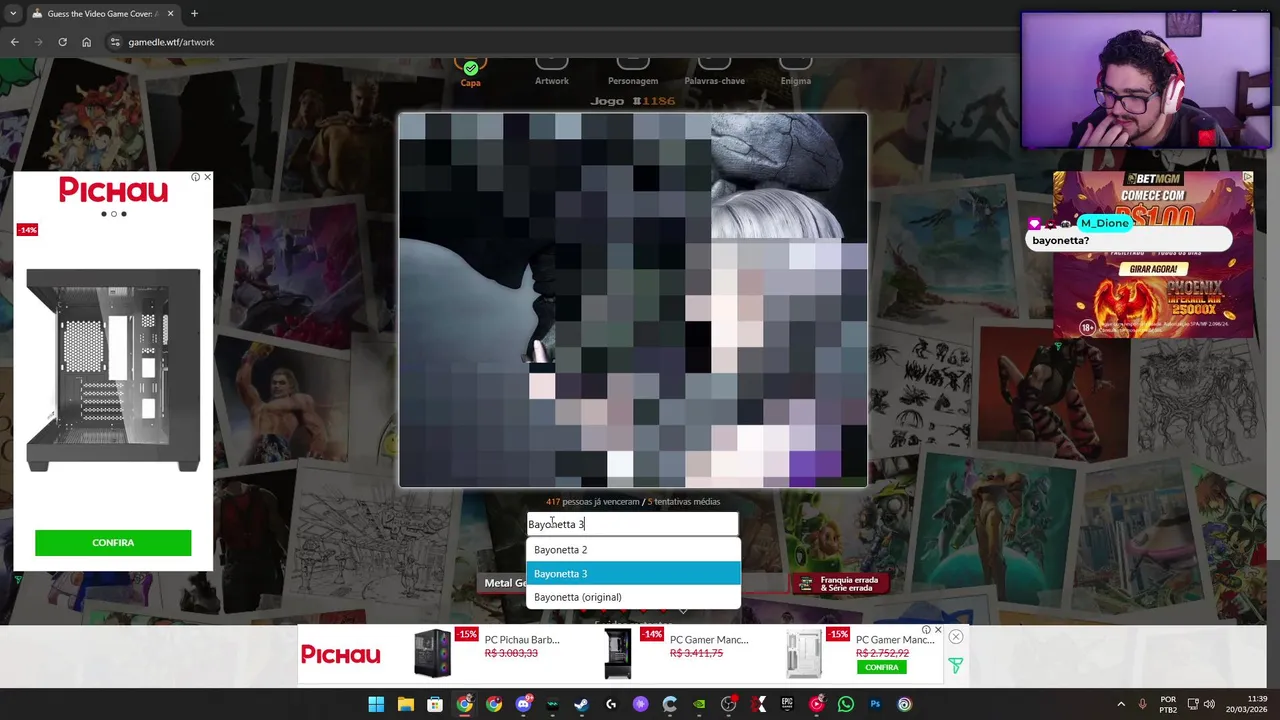The height and width of the screenshot is (720, 1280).
Task: Show hidden system tray icons
Action: click(1121, 704)
